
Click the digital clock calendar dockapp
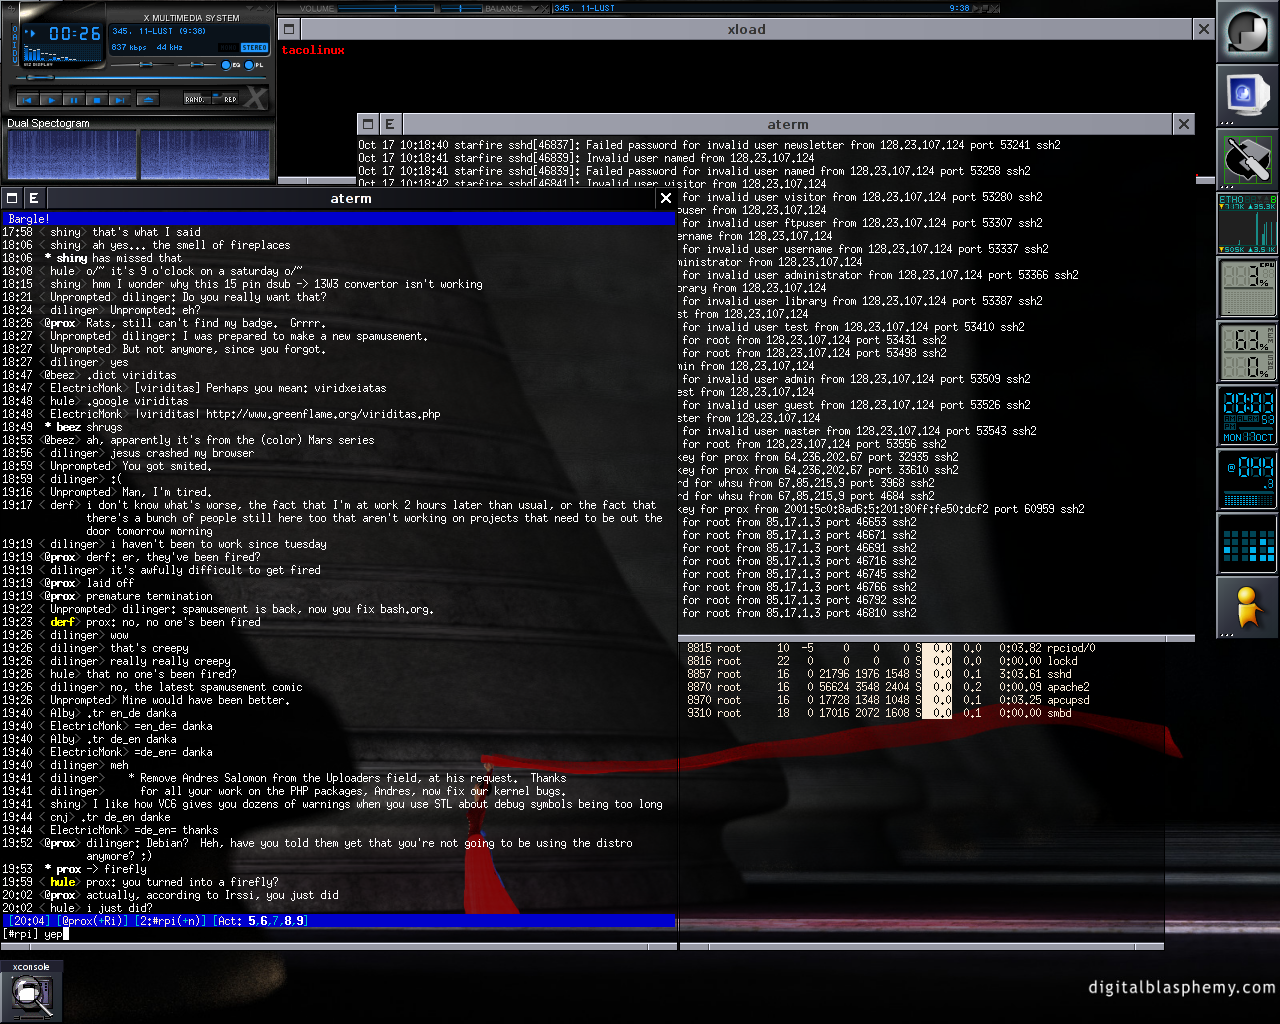[1248, 416]
